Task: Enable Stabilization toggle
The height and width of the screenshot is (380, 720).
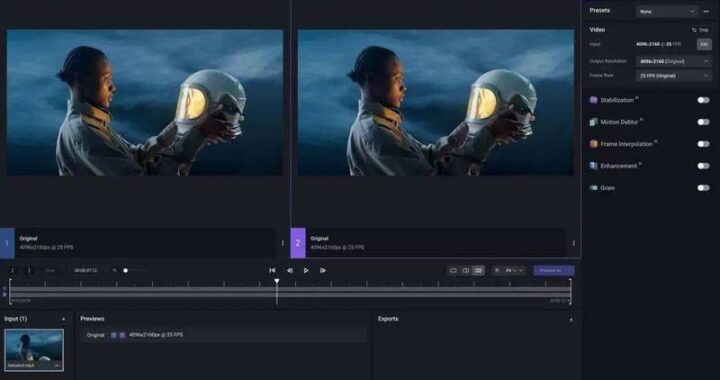Action: (x=703, y=100)
